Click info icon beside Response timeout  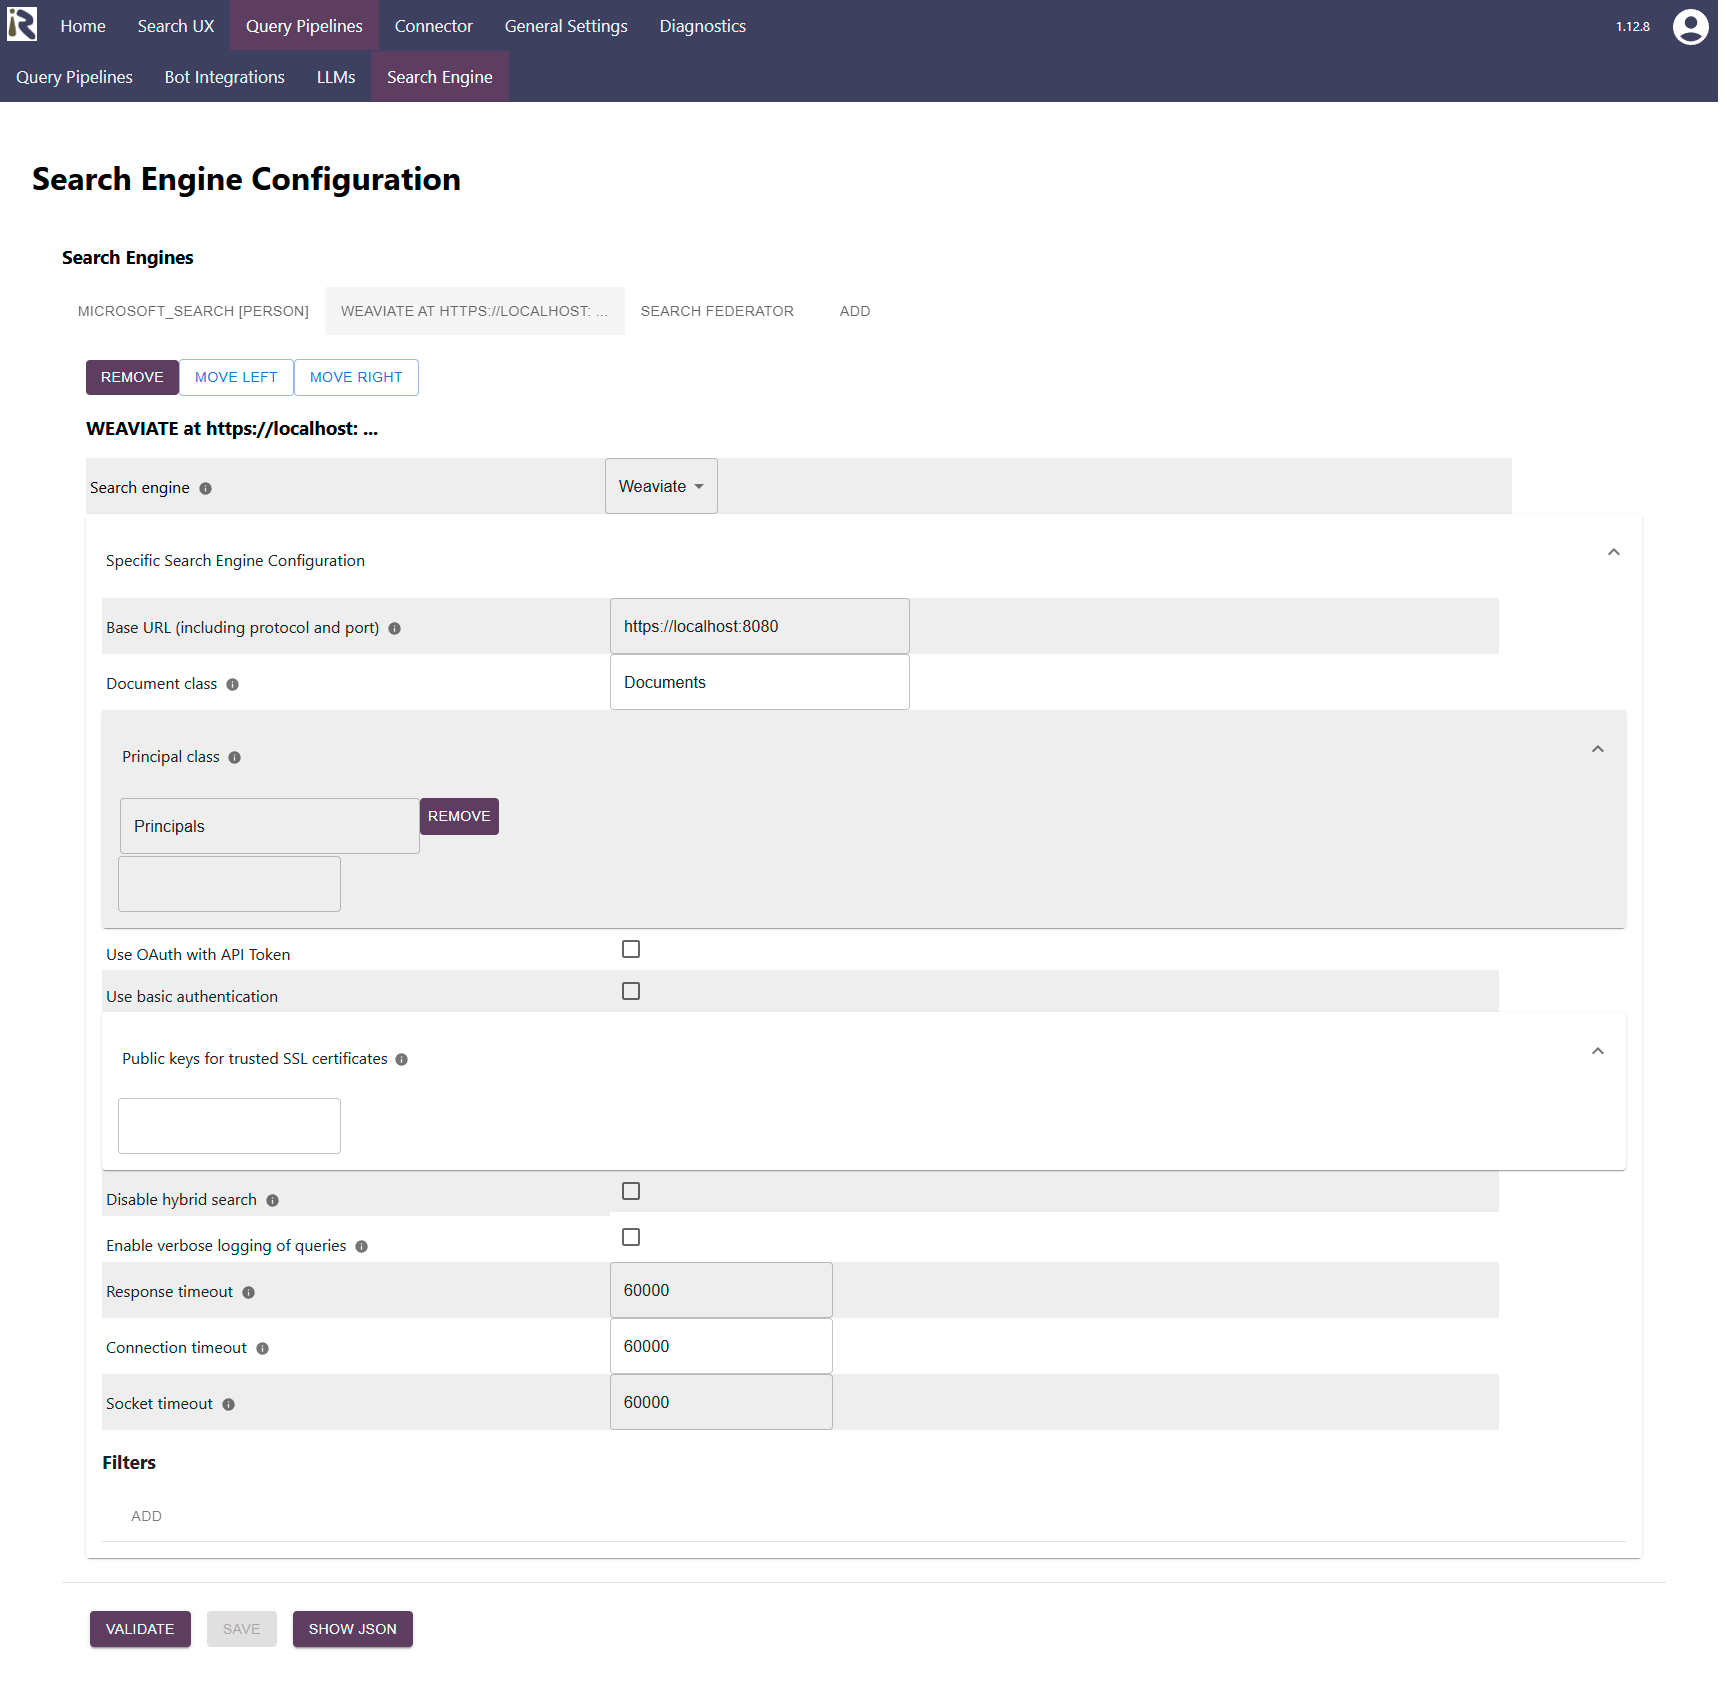point(248,1293)
